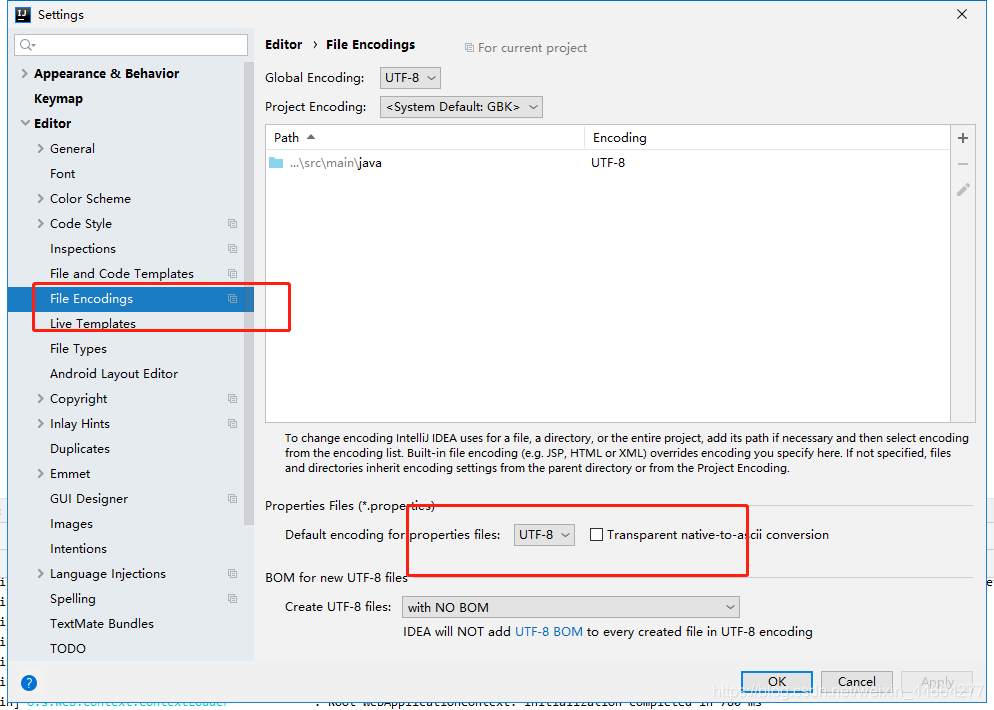Sort by the Path column header
The width and height of the screenshot is (994, 710).
click(425, 138)
